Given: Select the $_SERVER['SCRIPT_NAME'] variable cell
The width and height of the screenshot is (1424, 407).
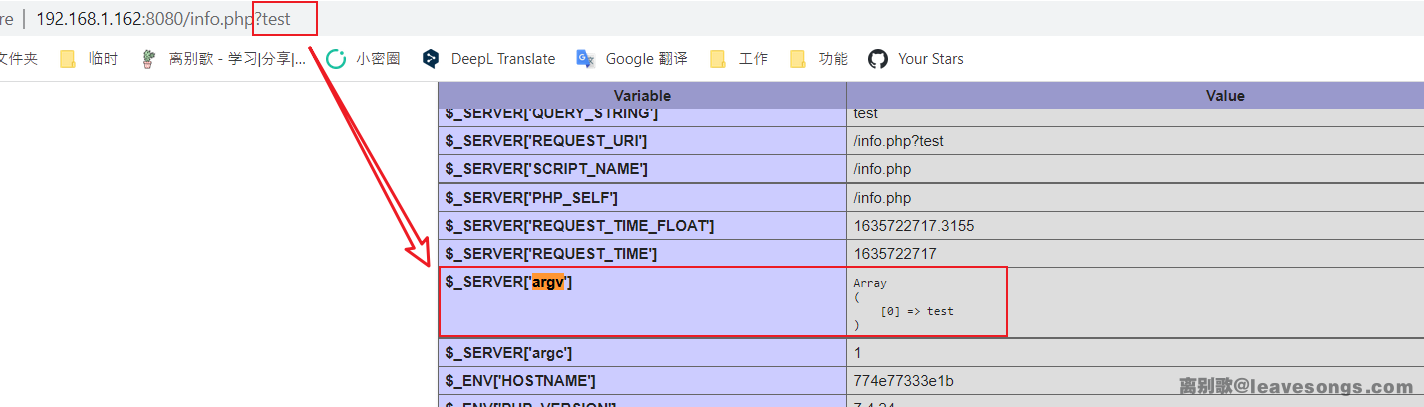Looking at the screenshot, I should pos(547,169).
